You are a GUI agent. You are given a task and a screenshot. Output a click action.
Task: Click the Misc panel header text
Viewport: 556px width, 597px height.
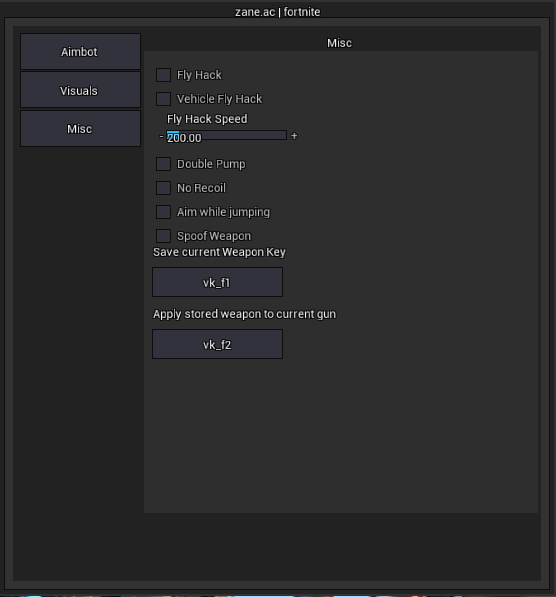coord(339,43)
